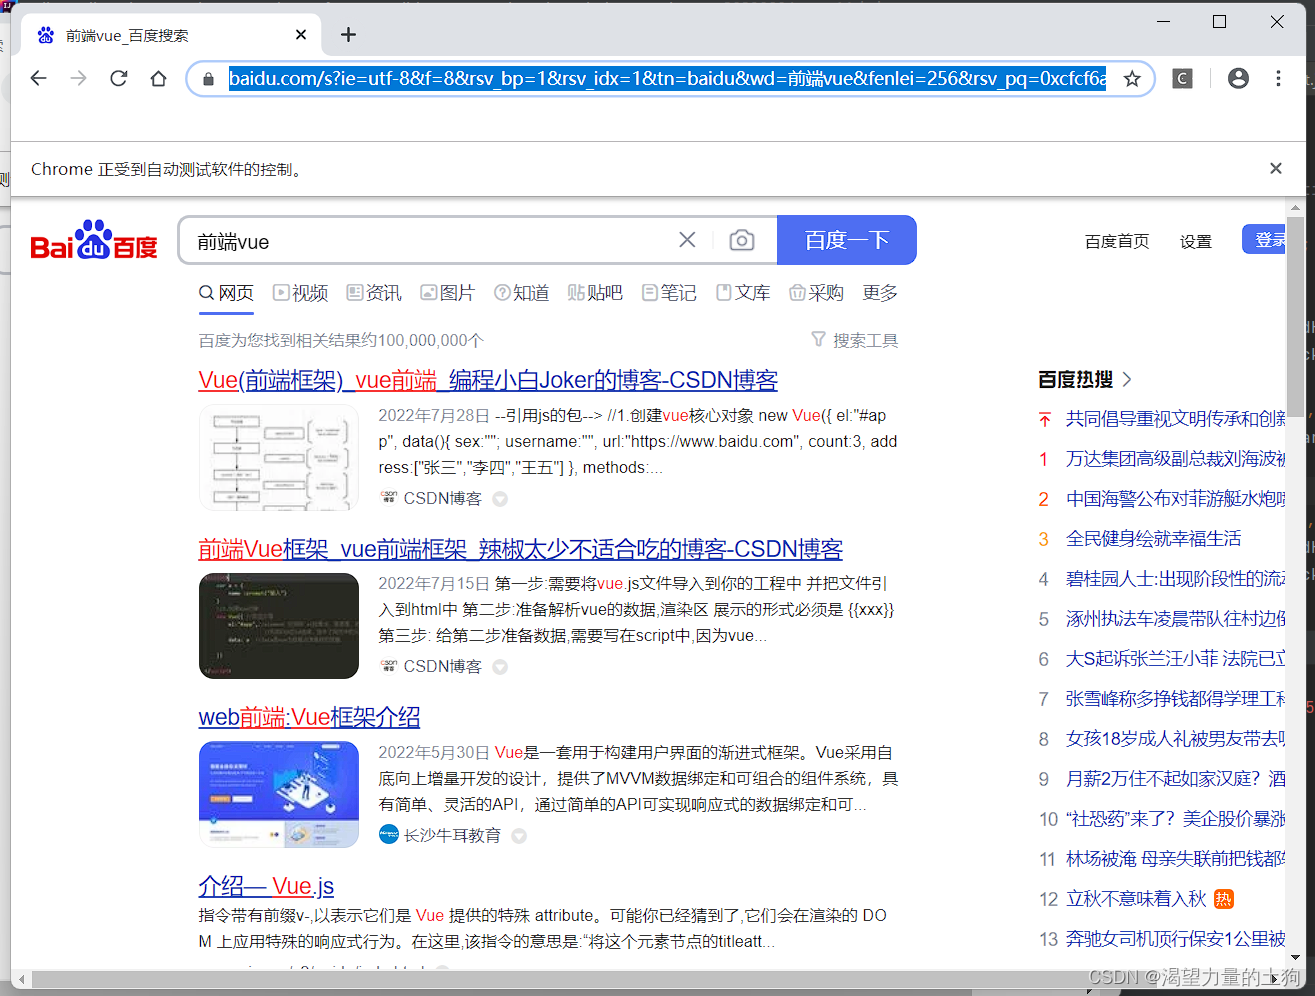1315x996 pixels.
Task: Open hot search 月薪2万住不起如家汉庭
Action: [x=1176, y=779]
